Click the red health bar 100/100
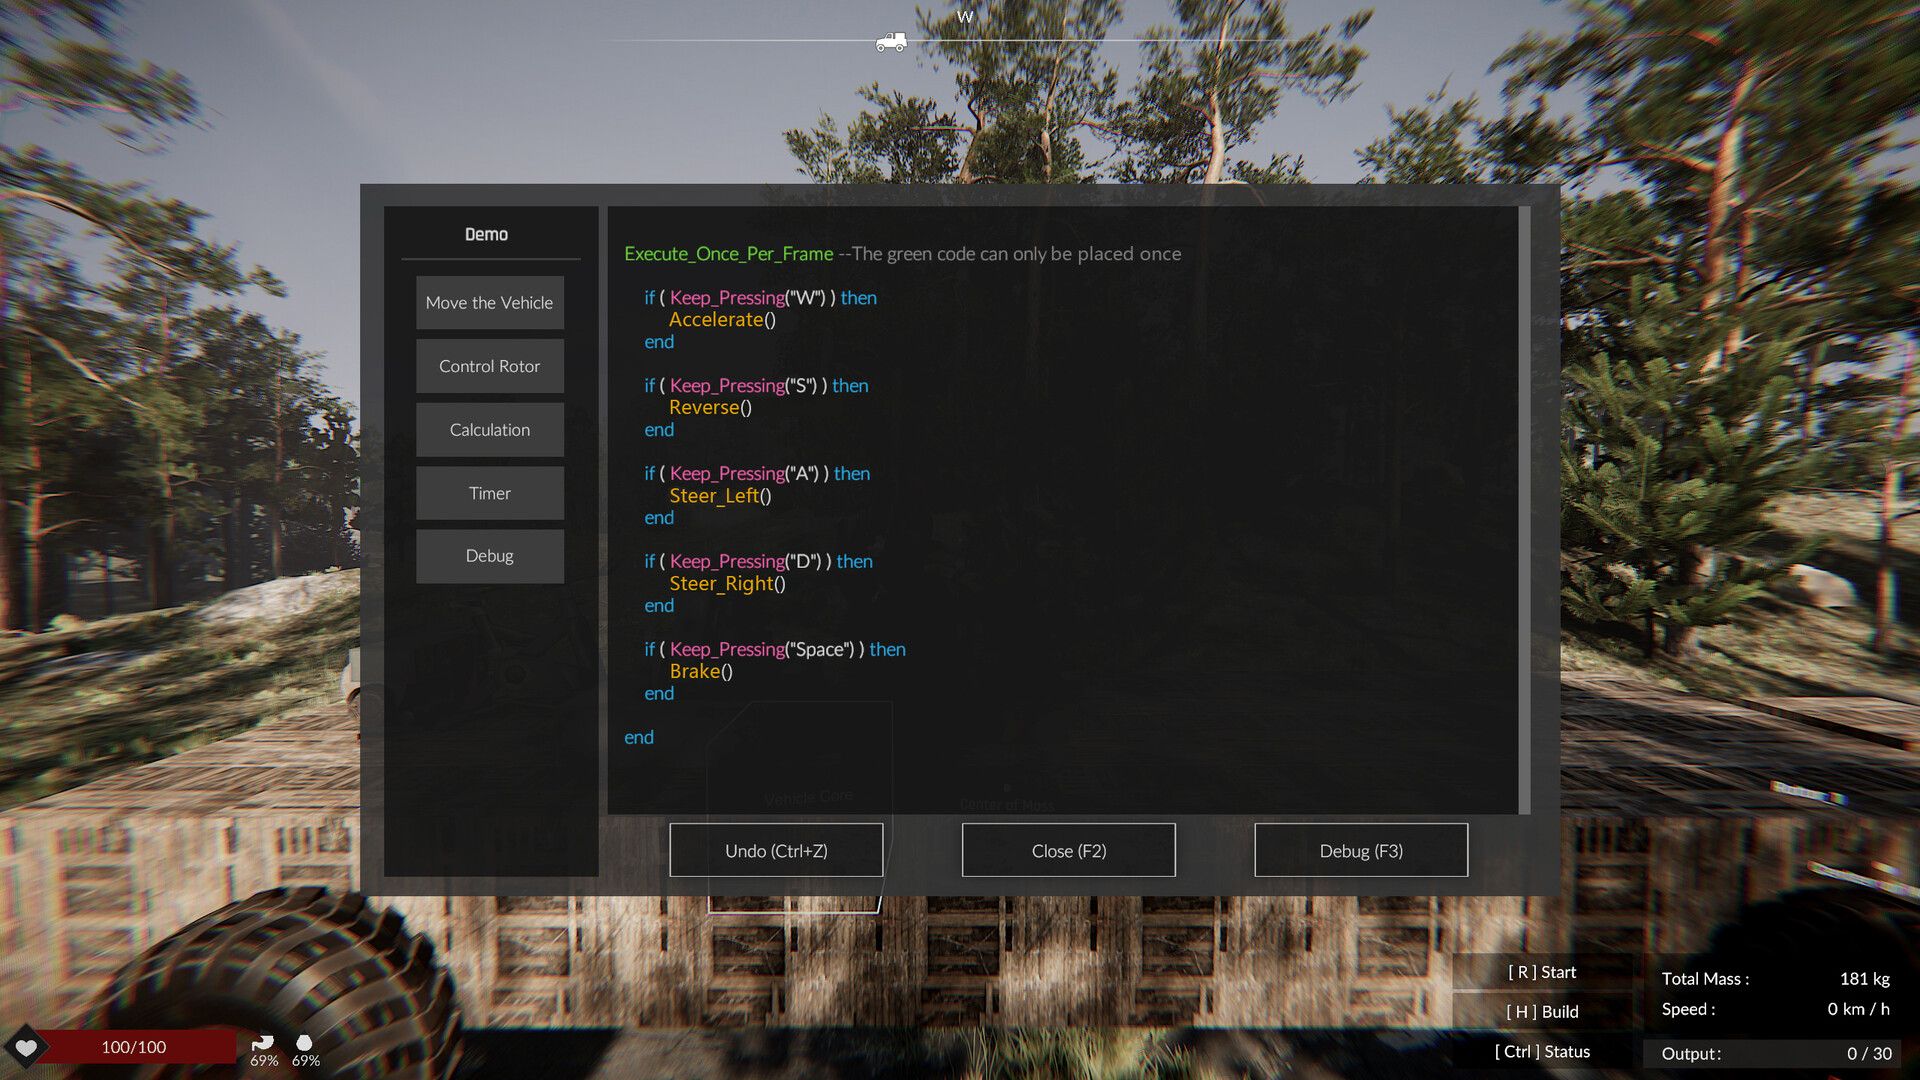Image resolution: width=1920 pixels, height=1080 pixels. pos(134,1047)
